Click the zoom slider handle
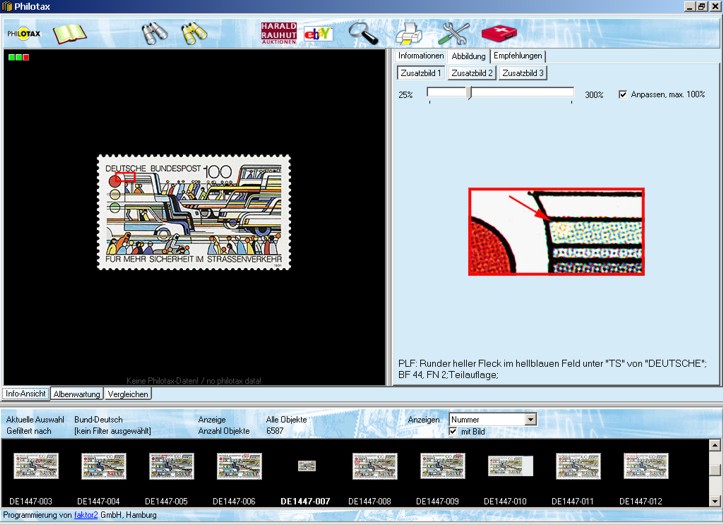723x525 pixels. pos(469,93)
